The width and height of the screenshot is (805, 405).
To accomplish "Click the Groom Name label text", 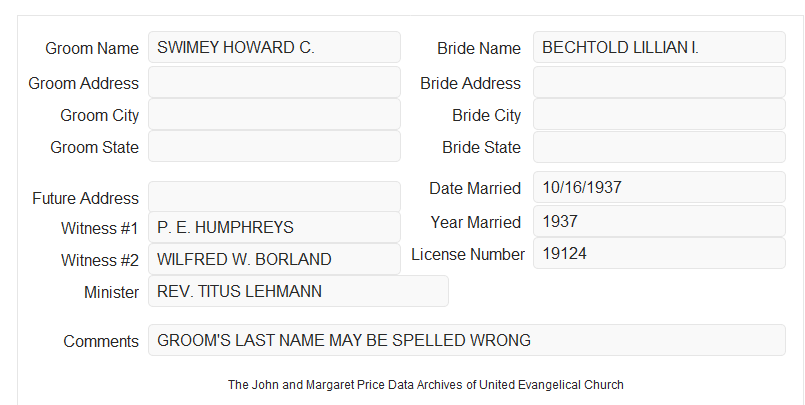I will (92, 48).
